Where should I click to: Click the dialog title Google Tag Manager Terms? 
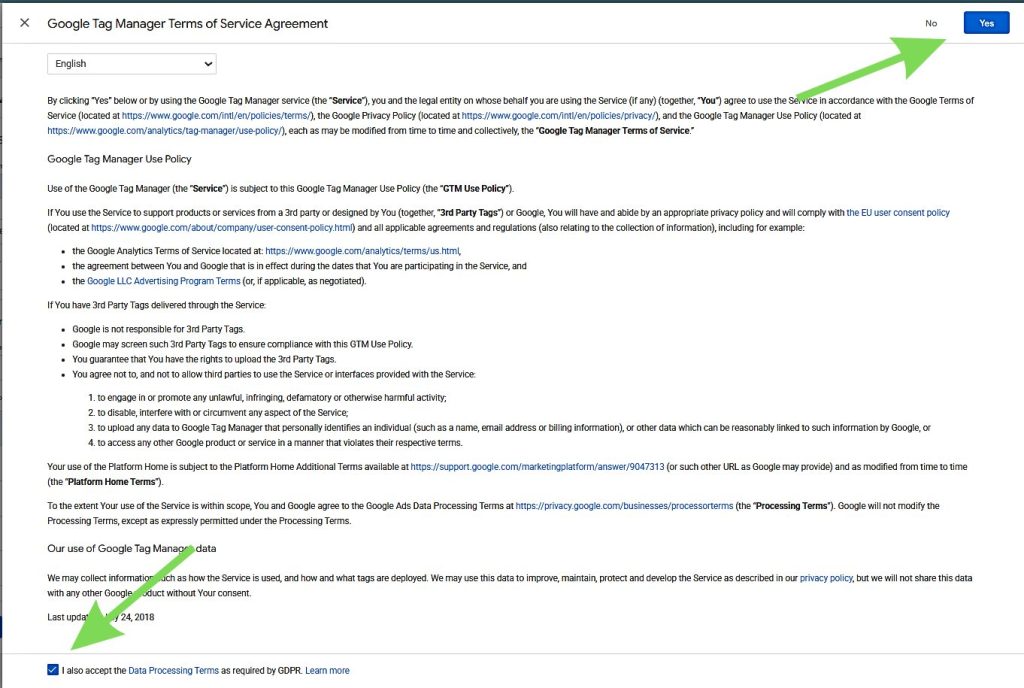pos(186,23)
